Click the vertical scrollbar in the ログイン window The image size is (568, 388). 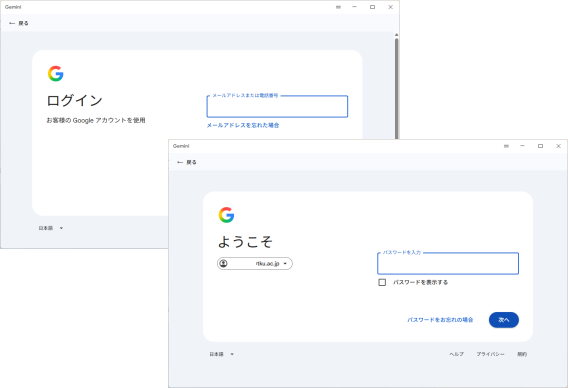tap(396, 88)
